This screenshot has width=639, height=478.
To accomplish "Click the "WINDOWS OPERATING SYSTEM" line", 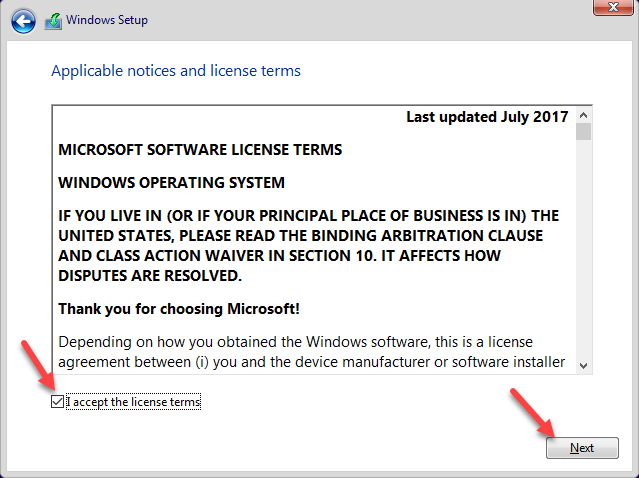I will (172, 183).
